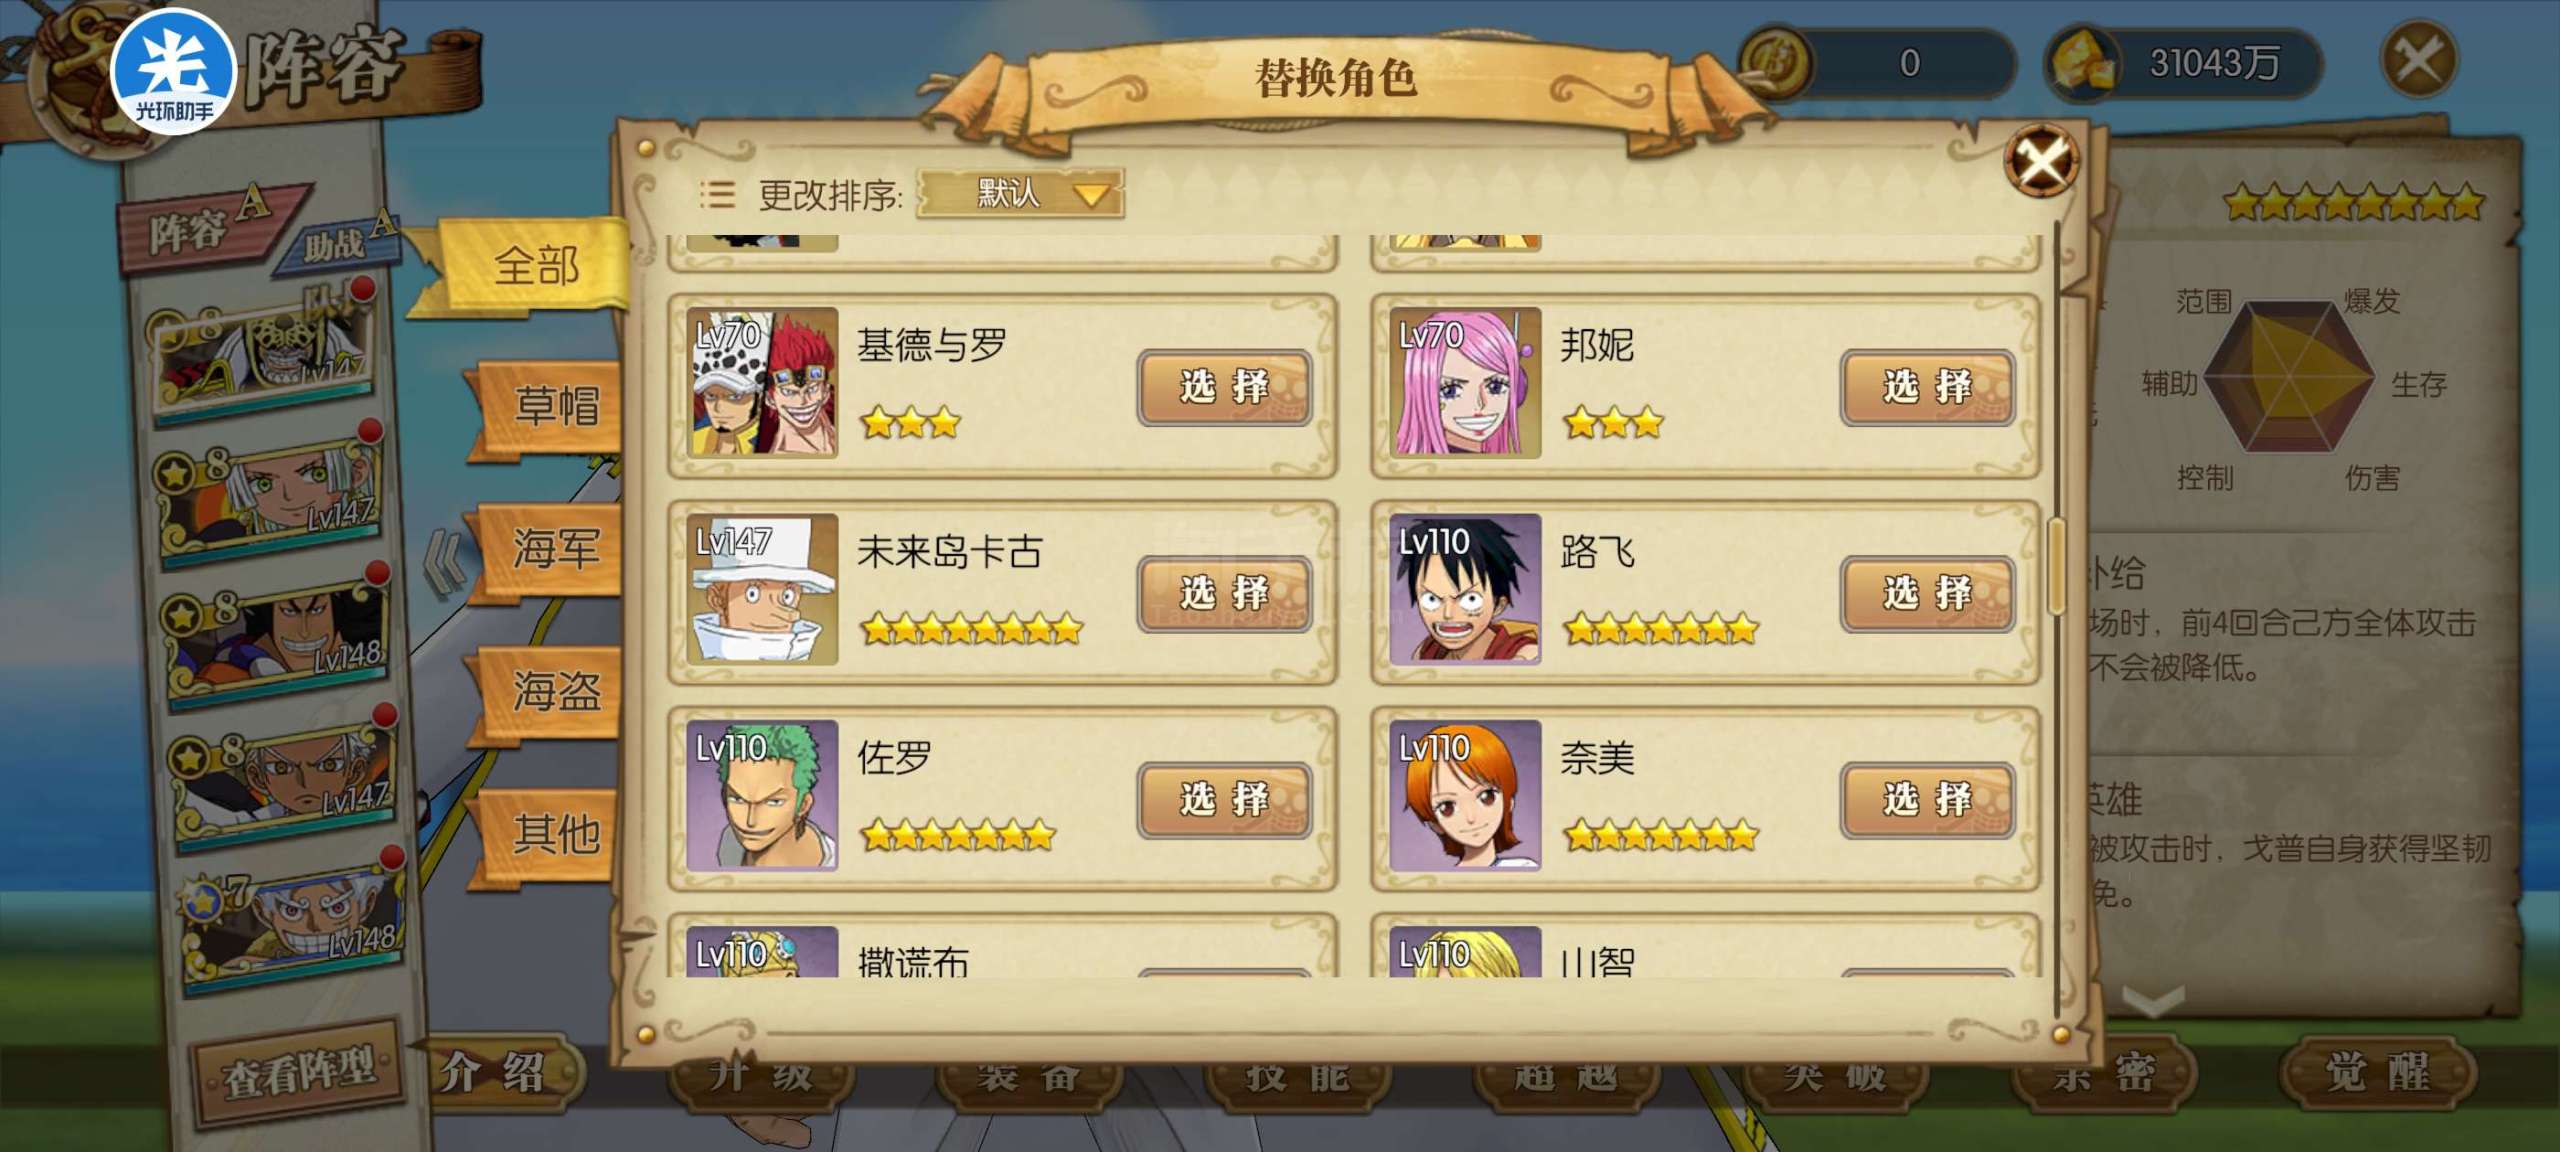Image resolution: width=2560 pixels, height=1152 pixels.
Task: Close the 替换角色 dialog
Action: click(x=2041, y=161)
